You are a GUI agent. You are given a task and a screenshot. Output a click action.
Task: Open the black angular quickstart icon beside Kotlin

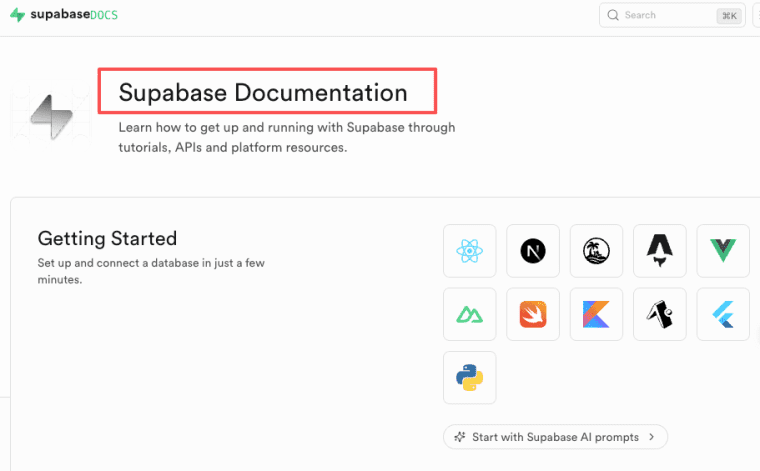click(660, 314)
